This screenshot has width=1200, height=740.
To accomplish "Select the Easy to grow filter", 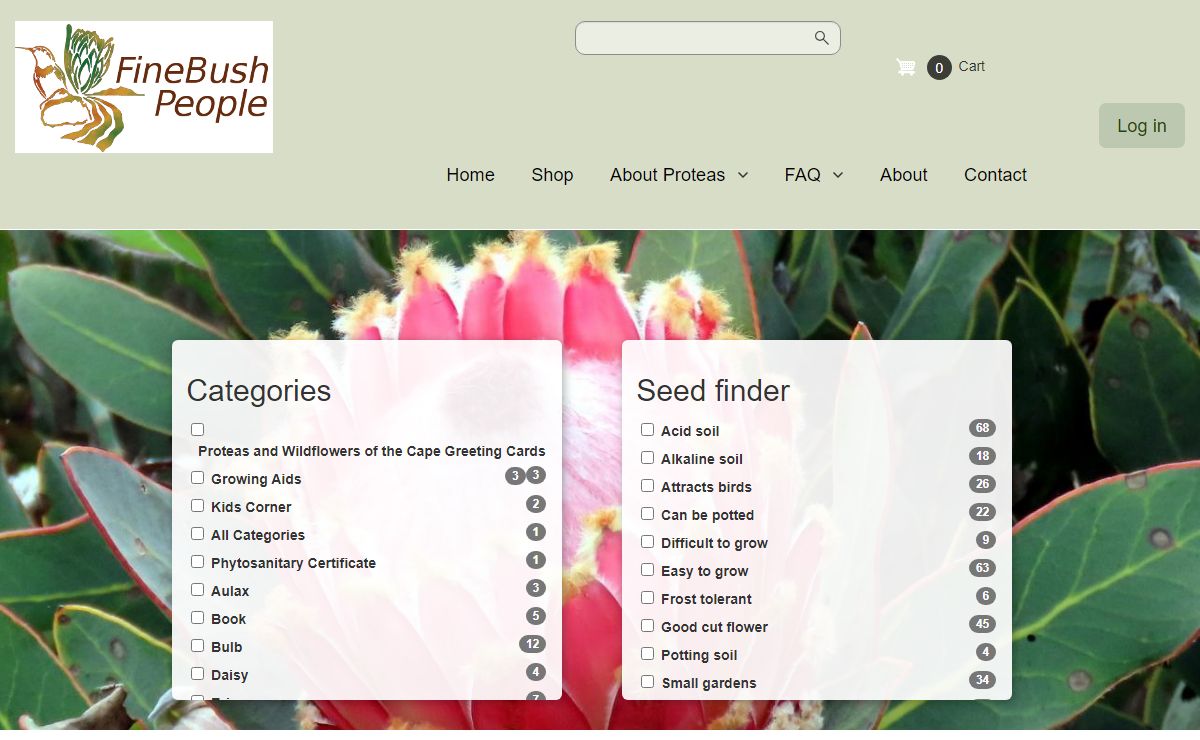I will click(647, 569).
